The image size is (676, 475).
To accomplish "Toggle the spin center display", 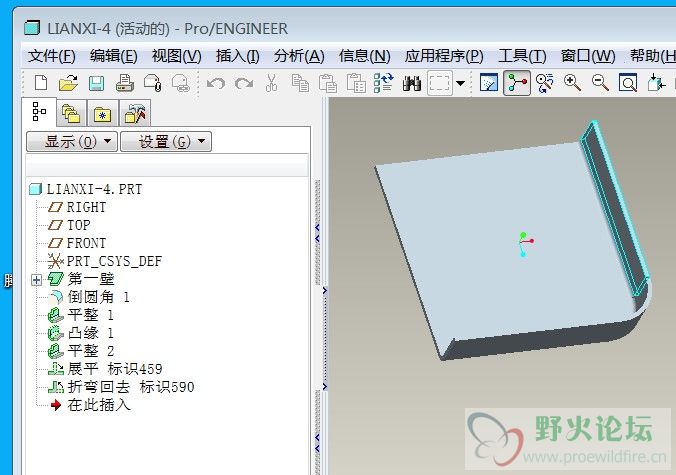I will (x=517, y=82).
